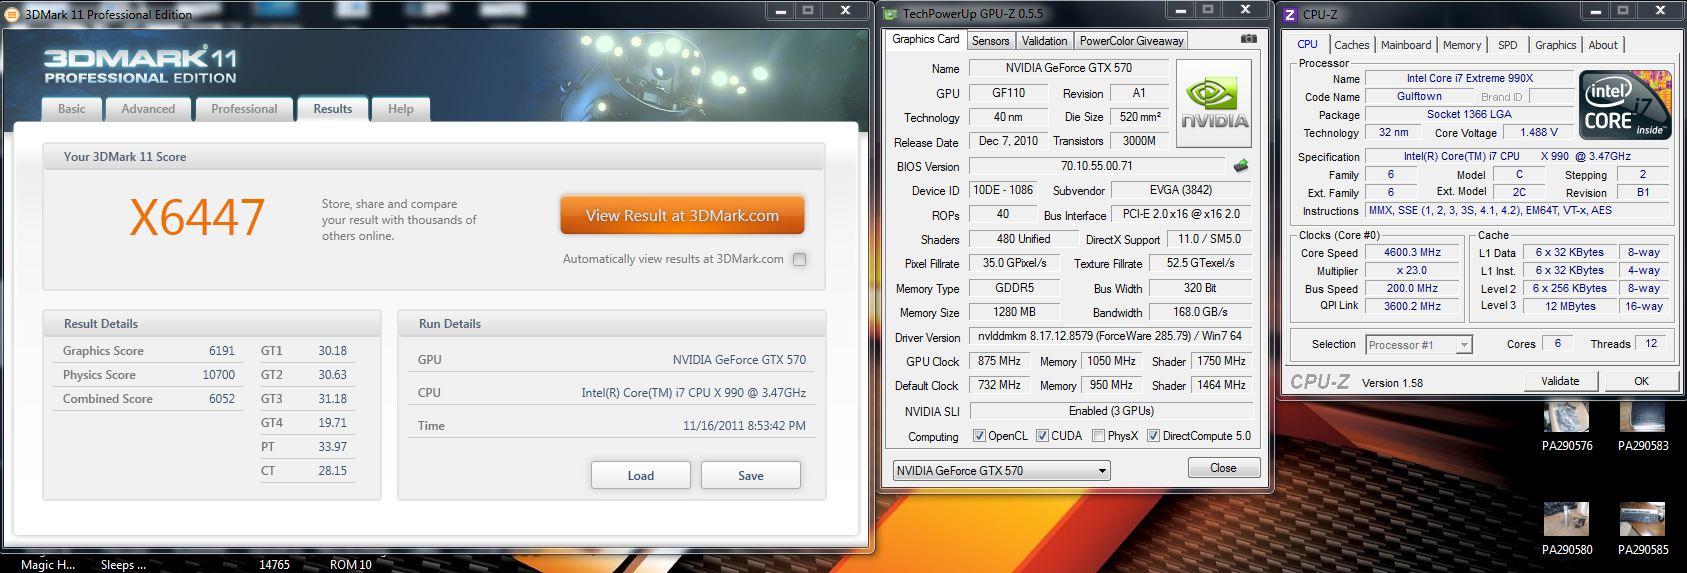
Task: Switch to the Advanced tab in 3DMark
Action: click(x=148, y=109)
